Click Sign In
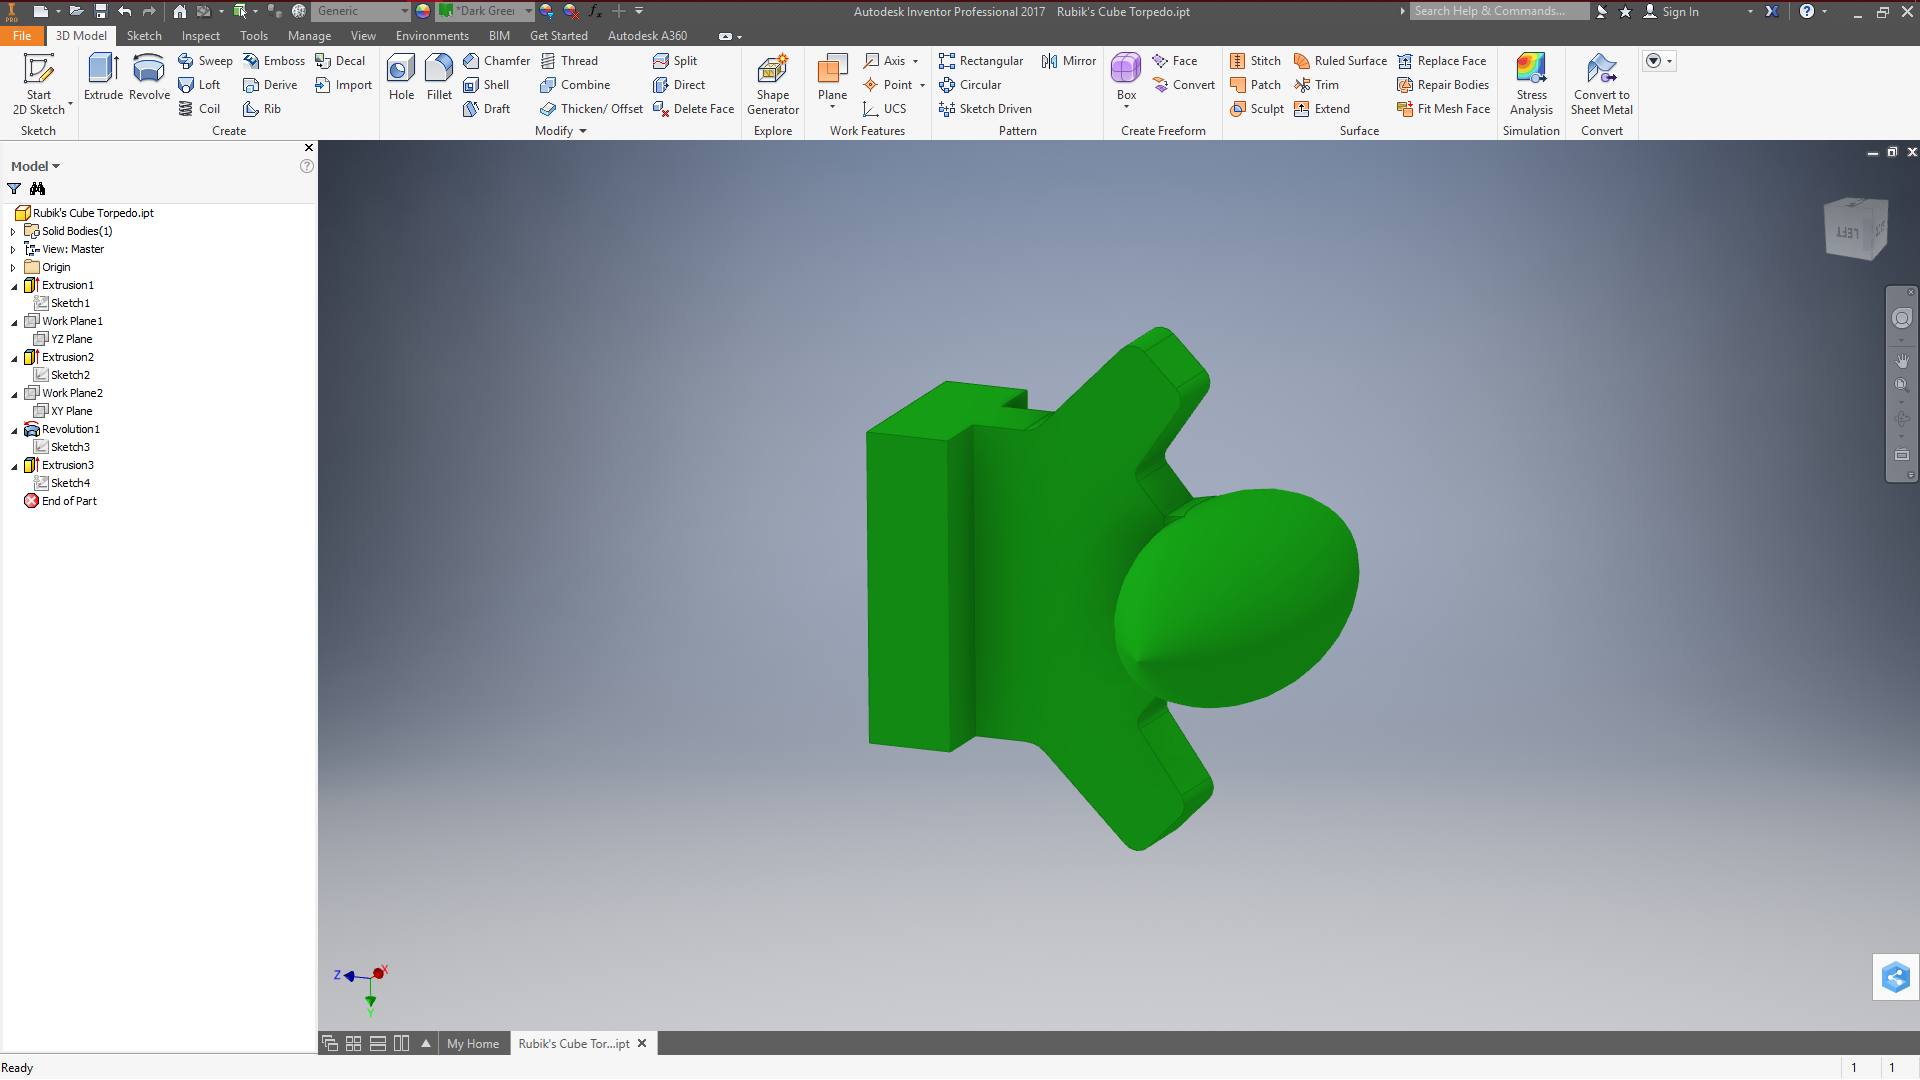 pos(1680,11)
